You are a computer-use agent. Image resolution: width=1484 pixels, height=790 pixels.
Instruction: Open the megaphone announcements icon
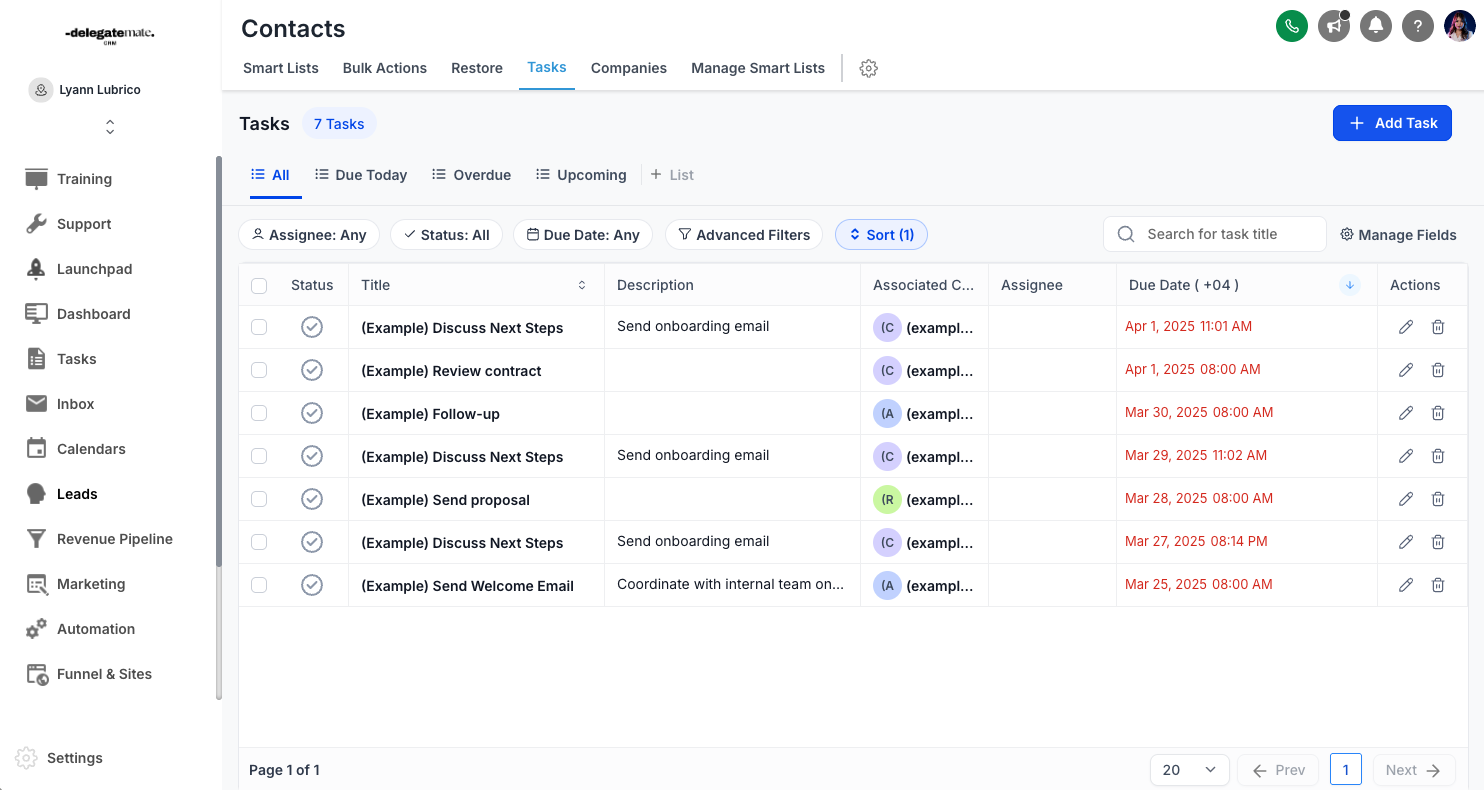point(1334,26)
